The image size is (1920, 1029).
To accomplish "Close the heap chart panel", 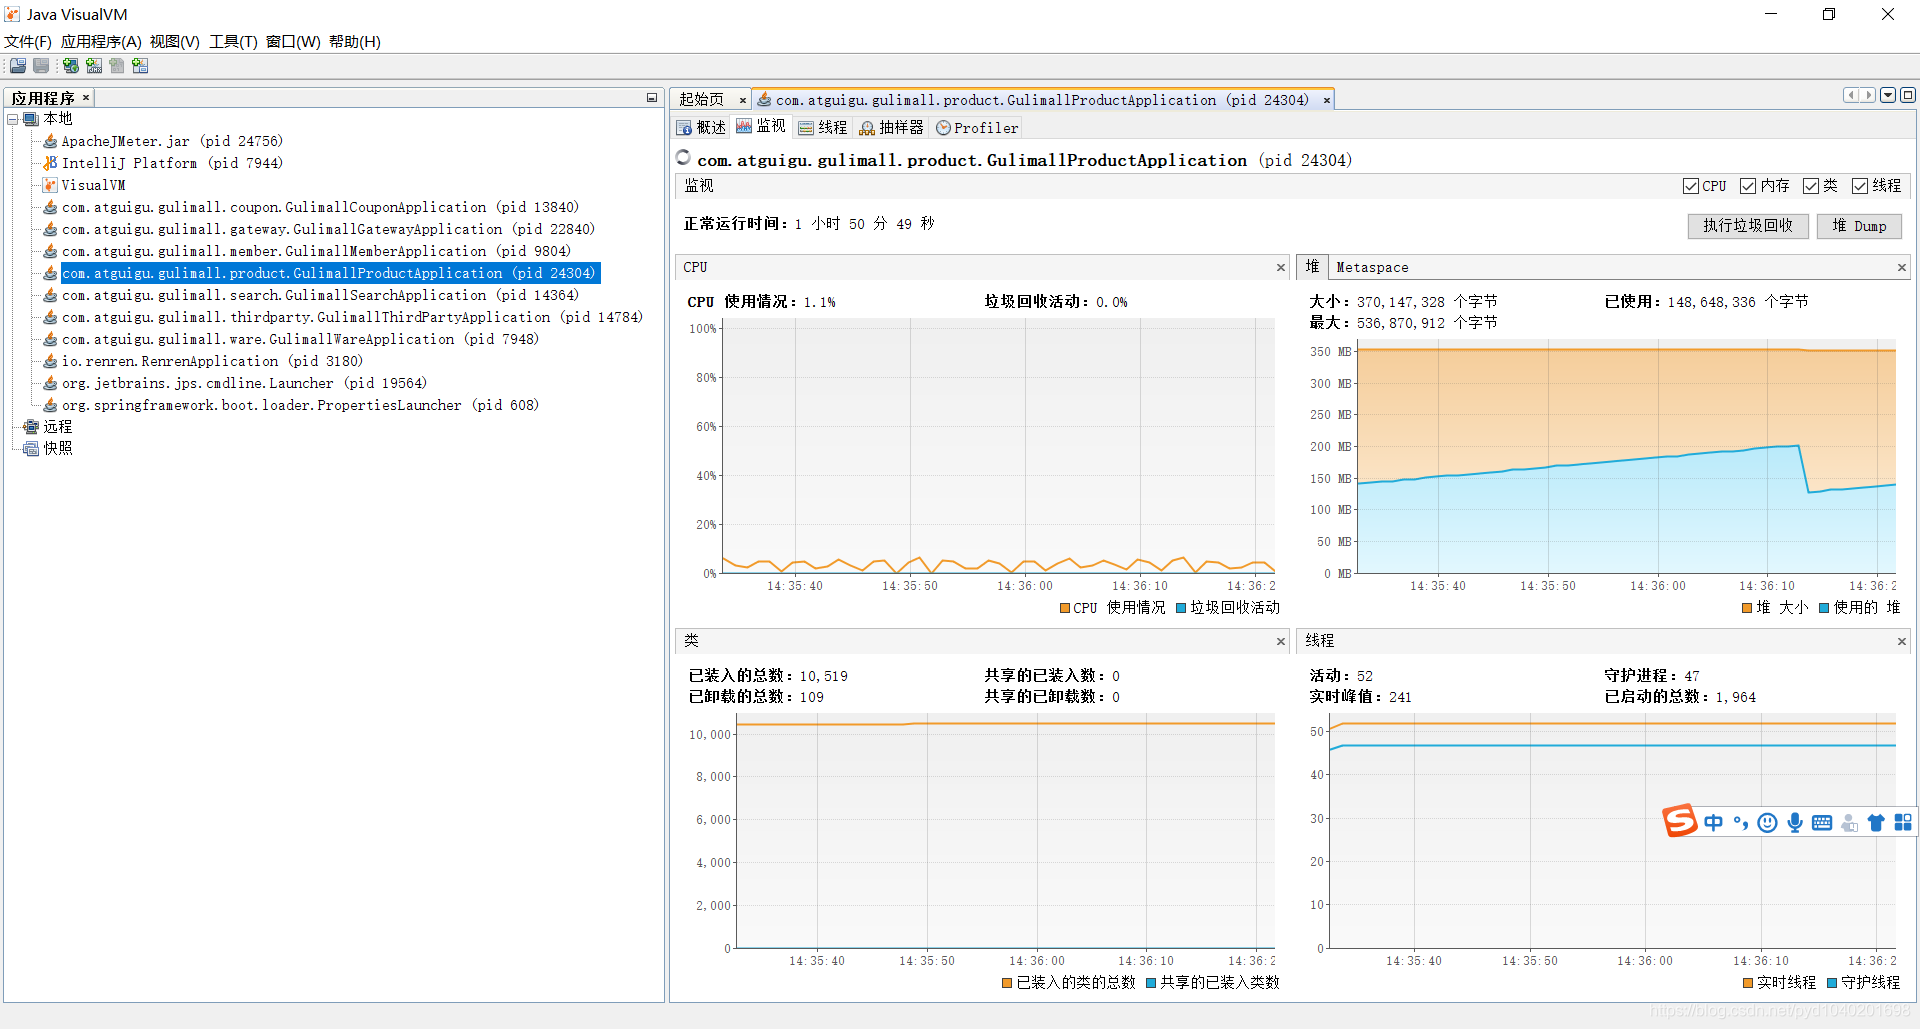I will click(x=1902, y=267).
